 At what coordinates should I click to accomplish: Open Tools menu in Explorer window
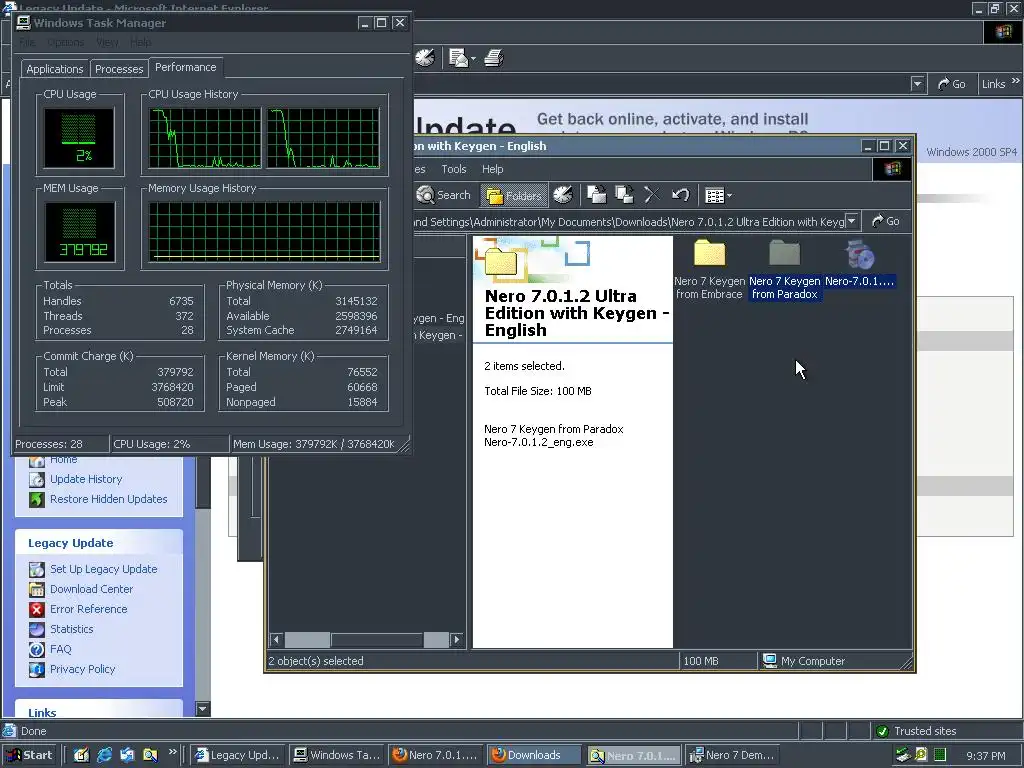coord(453,169)
